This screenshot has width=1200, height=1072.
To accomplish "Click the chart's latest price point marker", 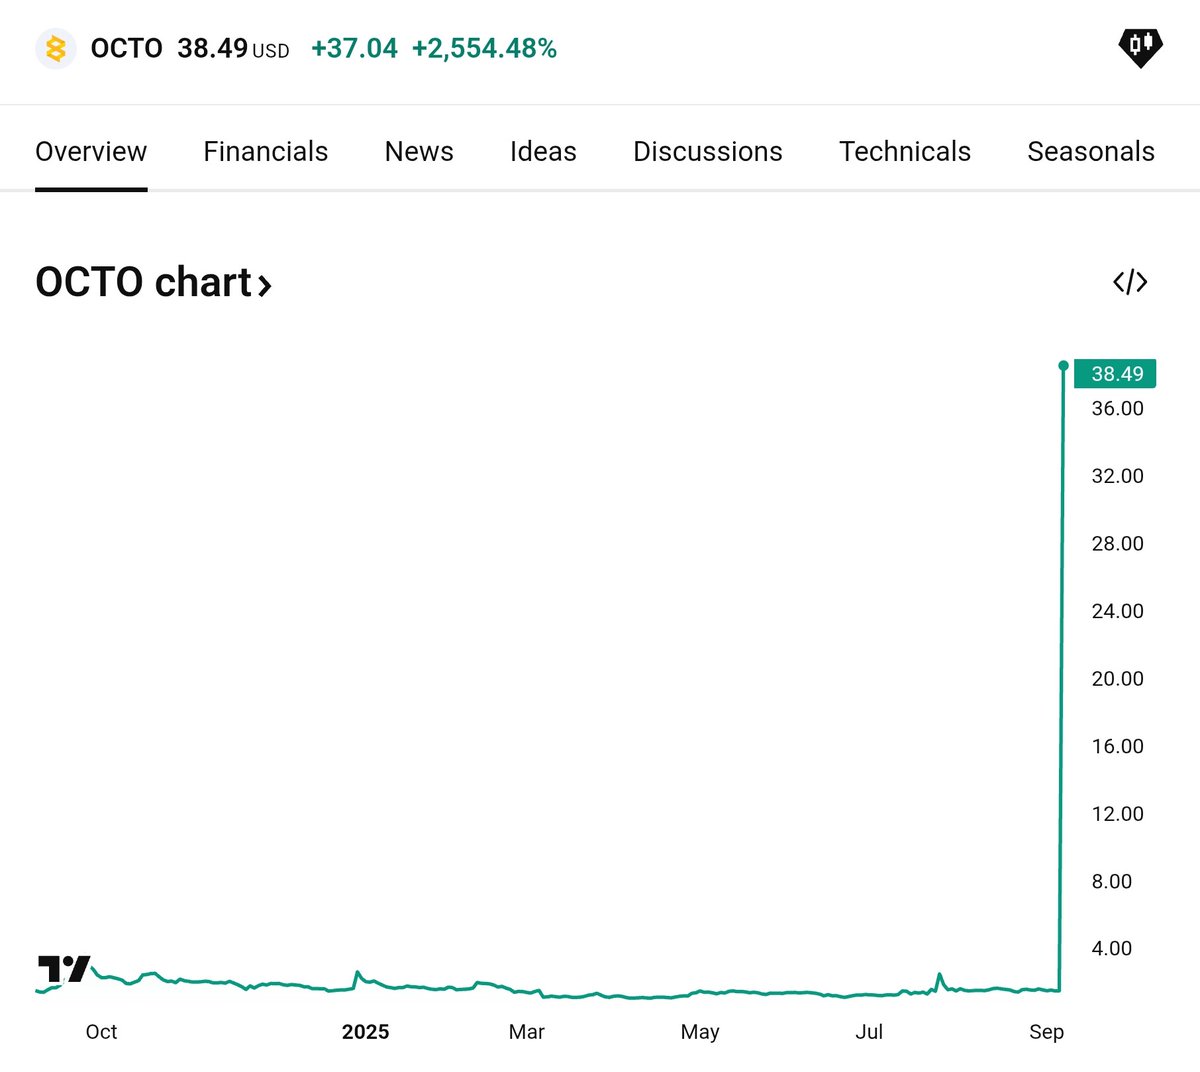I will click(x=1063, y=366).
